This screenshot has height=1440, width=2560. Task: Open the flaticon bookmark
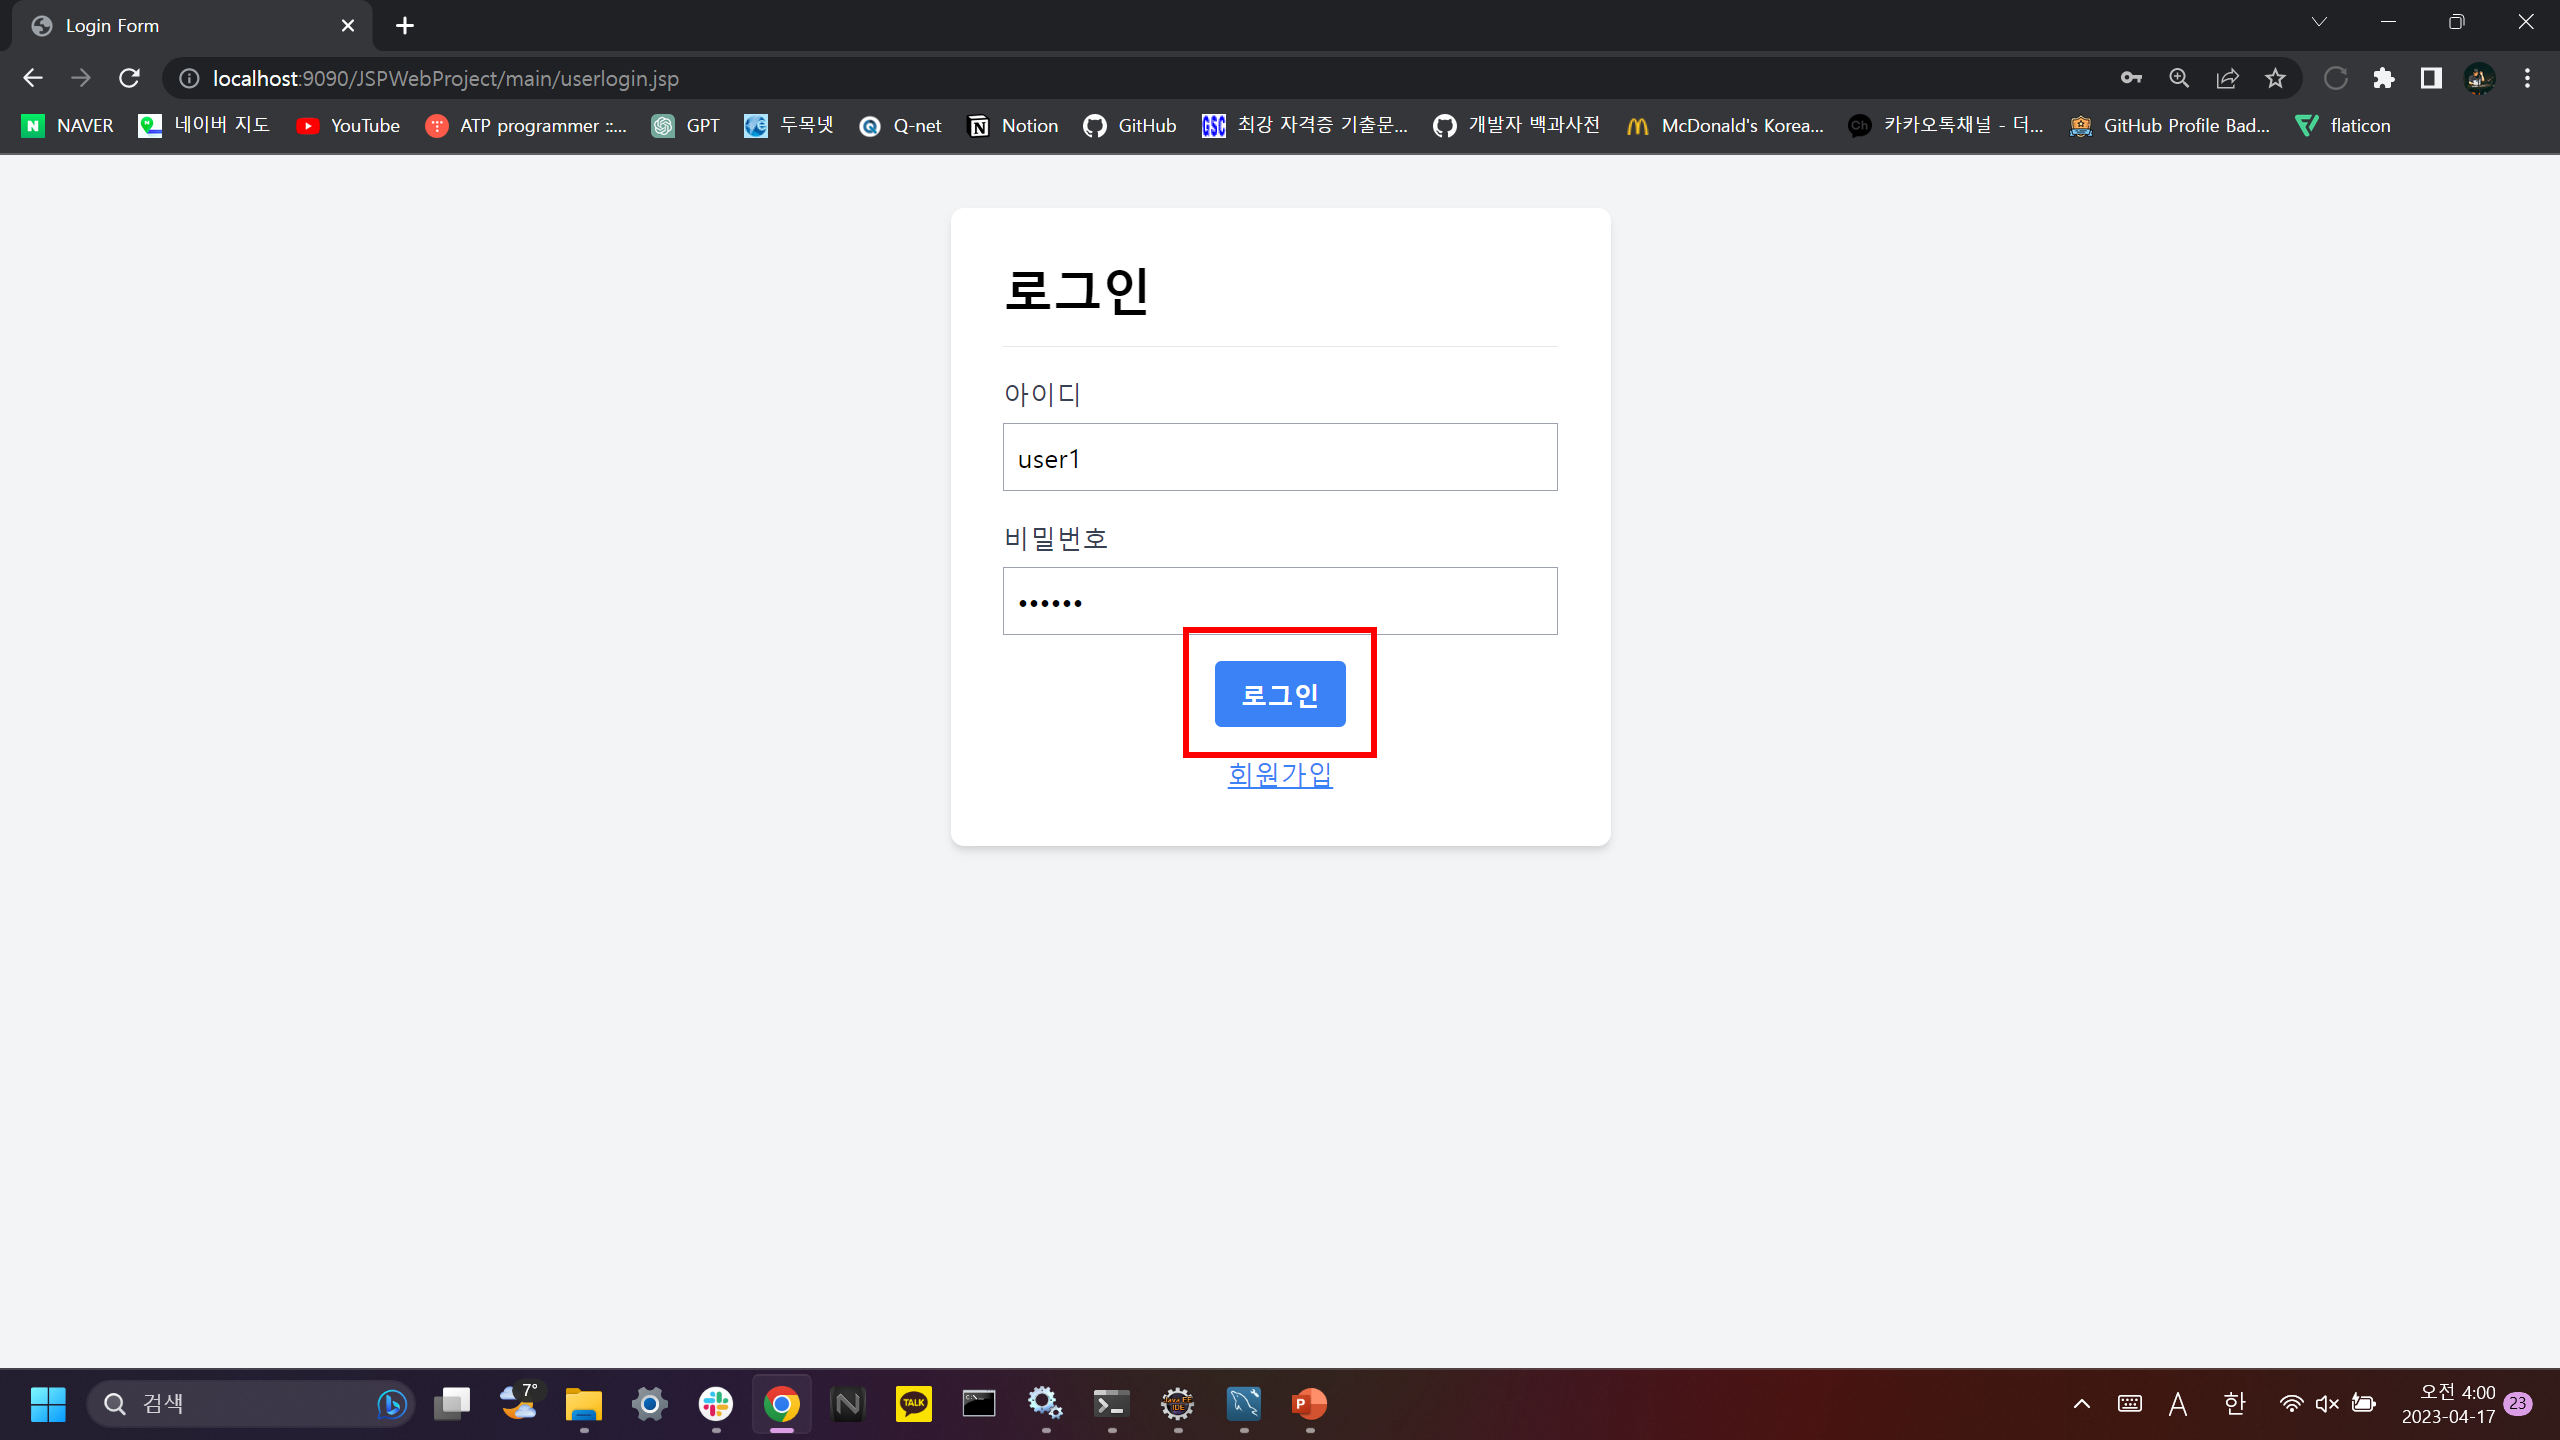(x=2344, y=125)
